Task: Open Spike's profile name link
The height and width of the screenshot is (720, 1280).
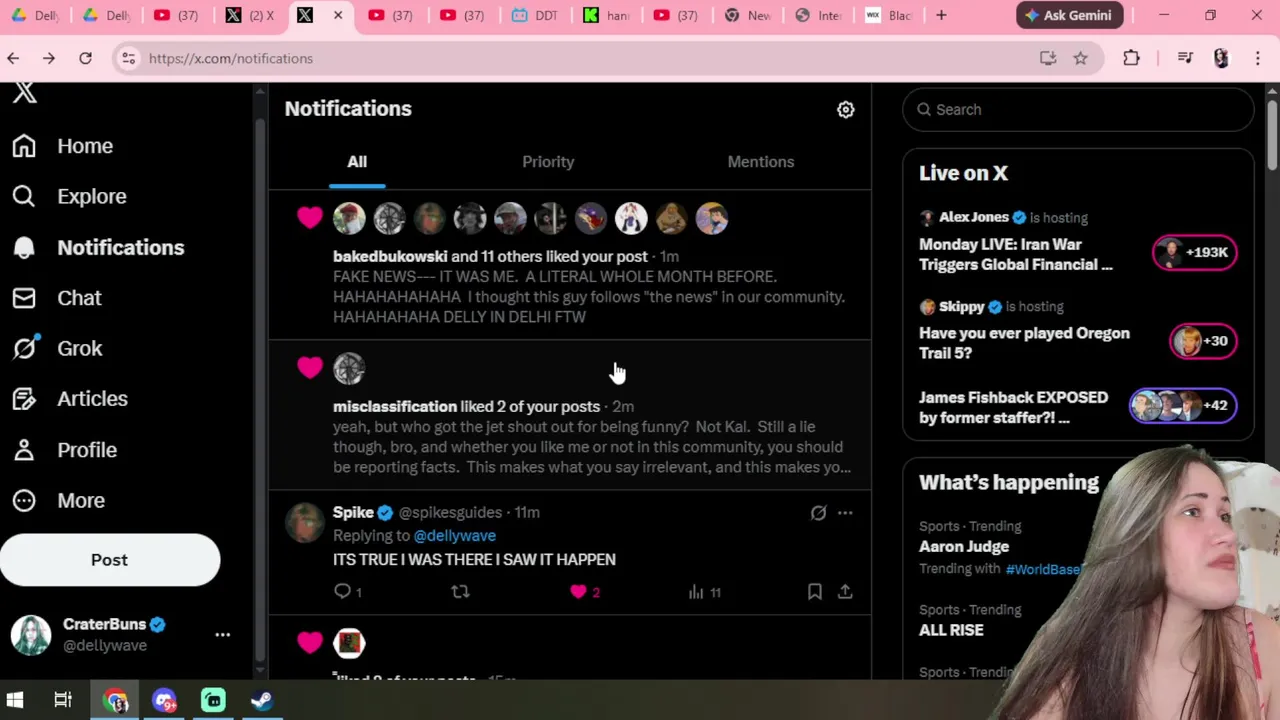Action: 353,512
